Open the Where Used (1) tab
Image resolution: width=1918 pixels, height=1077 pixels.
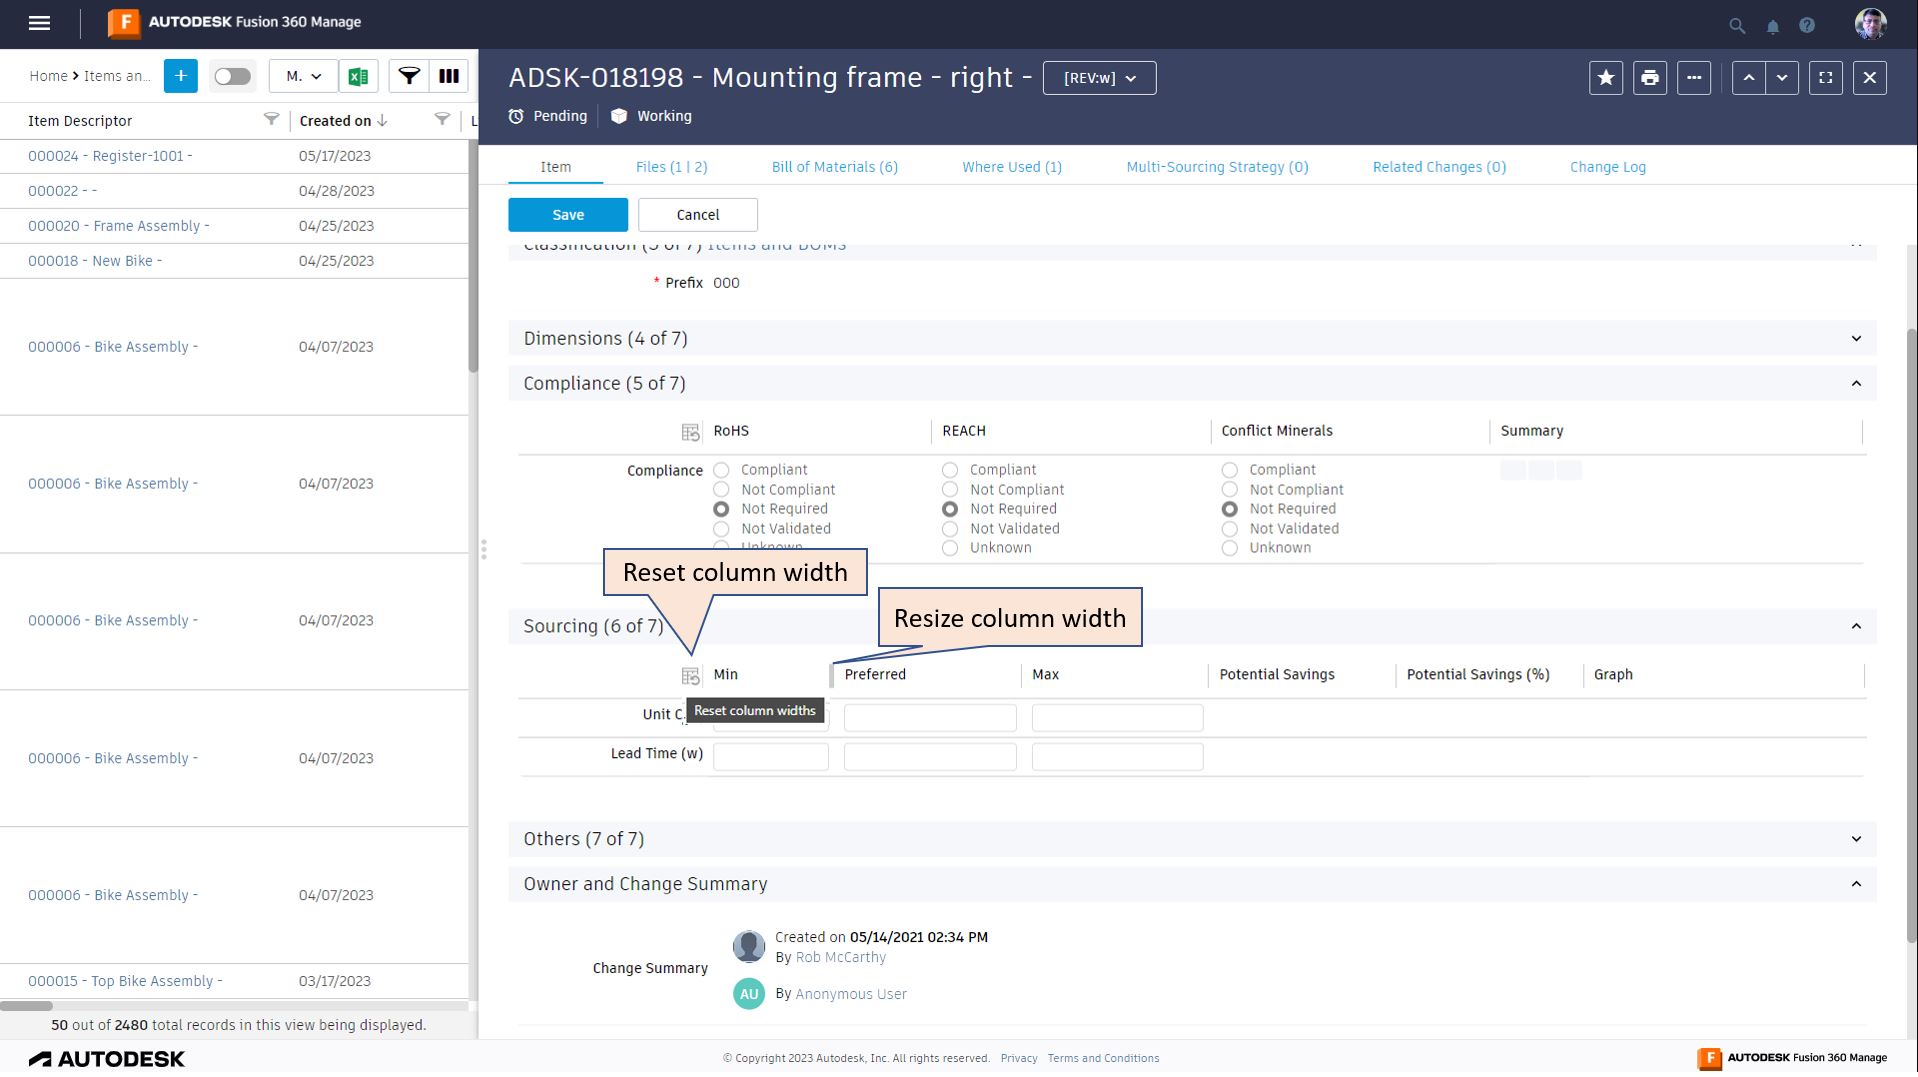coord(1012,167)
